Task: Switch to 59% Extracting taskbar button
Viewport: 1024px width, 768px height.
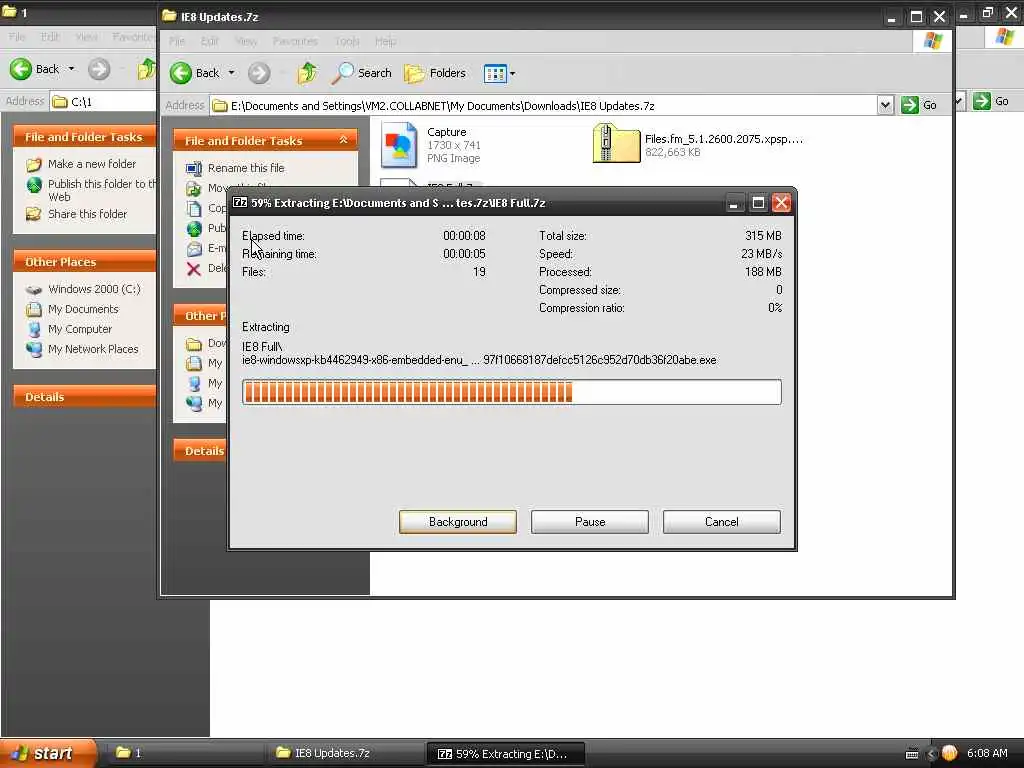Action: pyautogui.click(x=505, y=754)
